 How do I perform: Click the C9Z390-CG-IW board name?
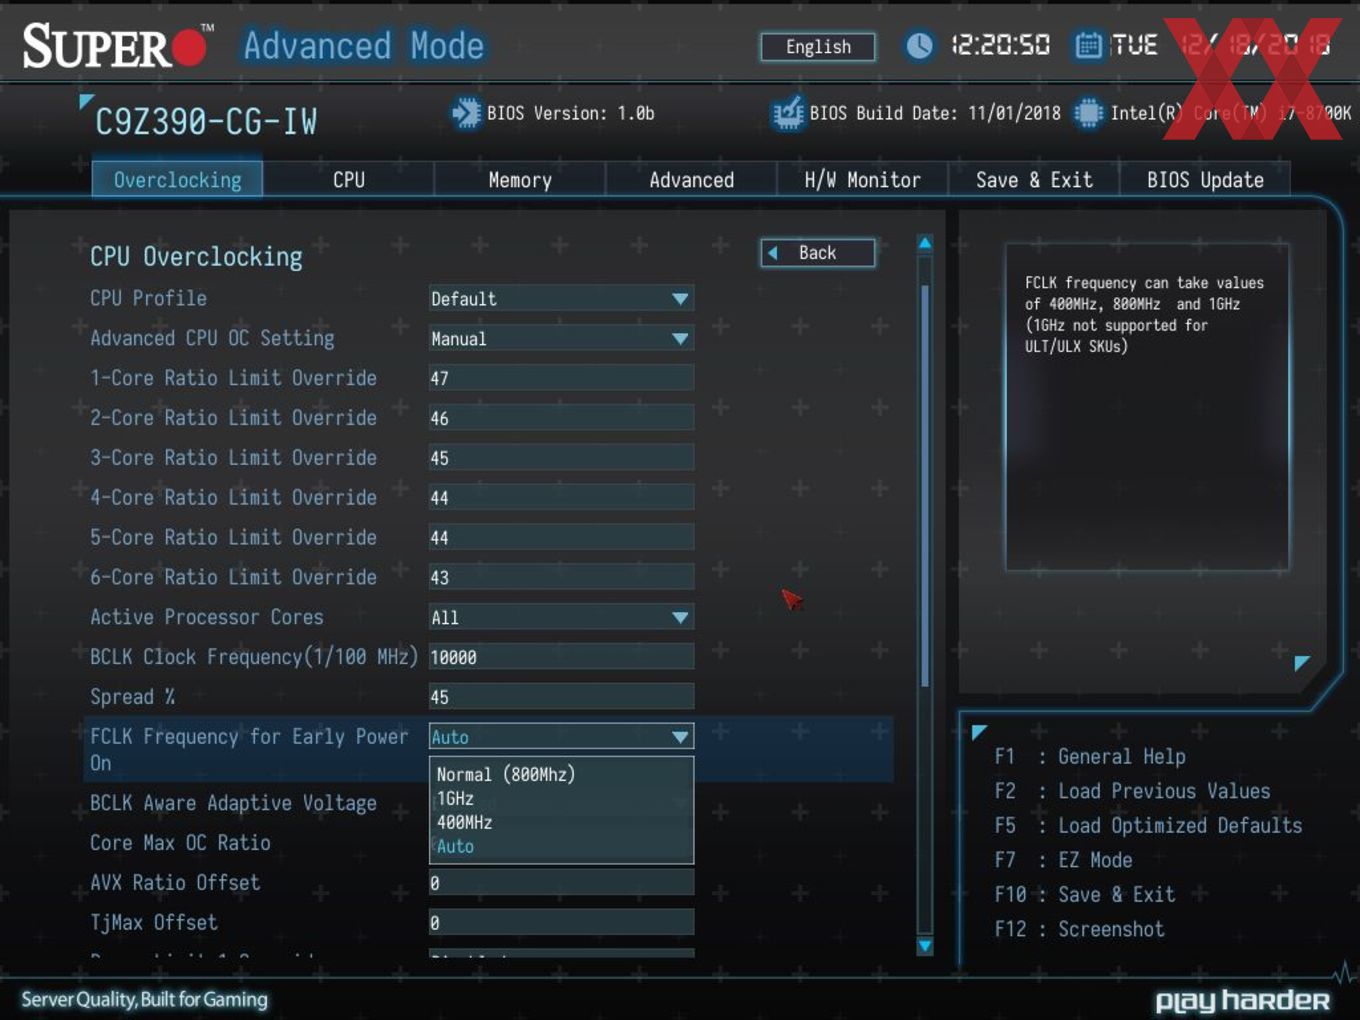click(x=205, y=122)
